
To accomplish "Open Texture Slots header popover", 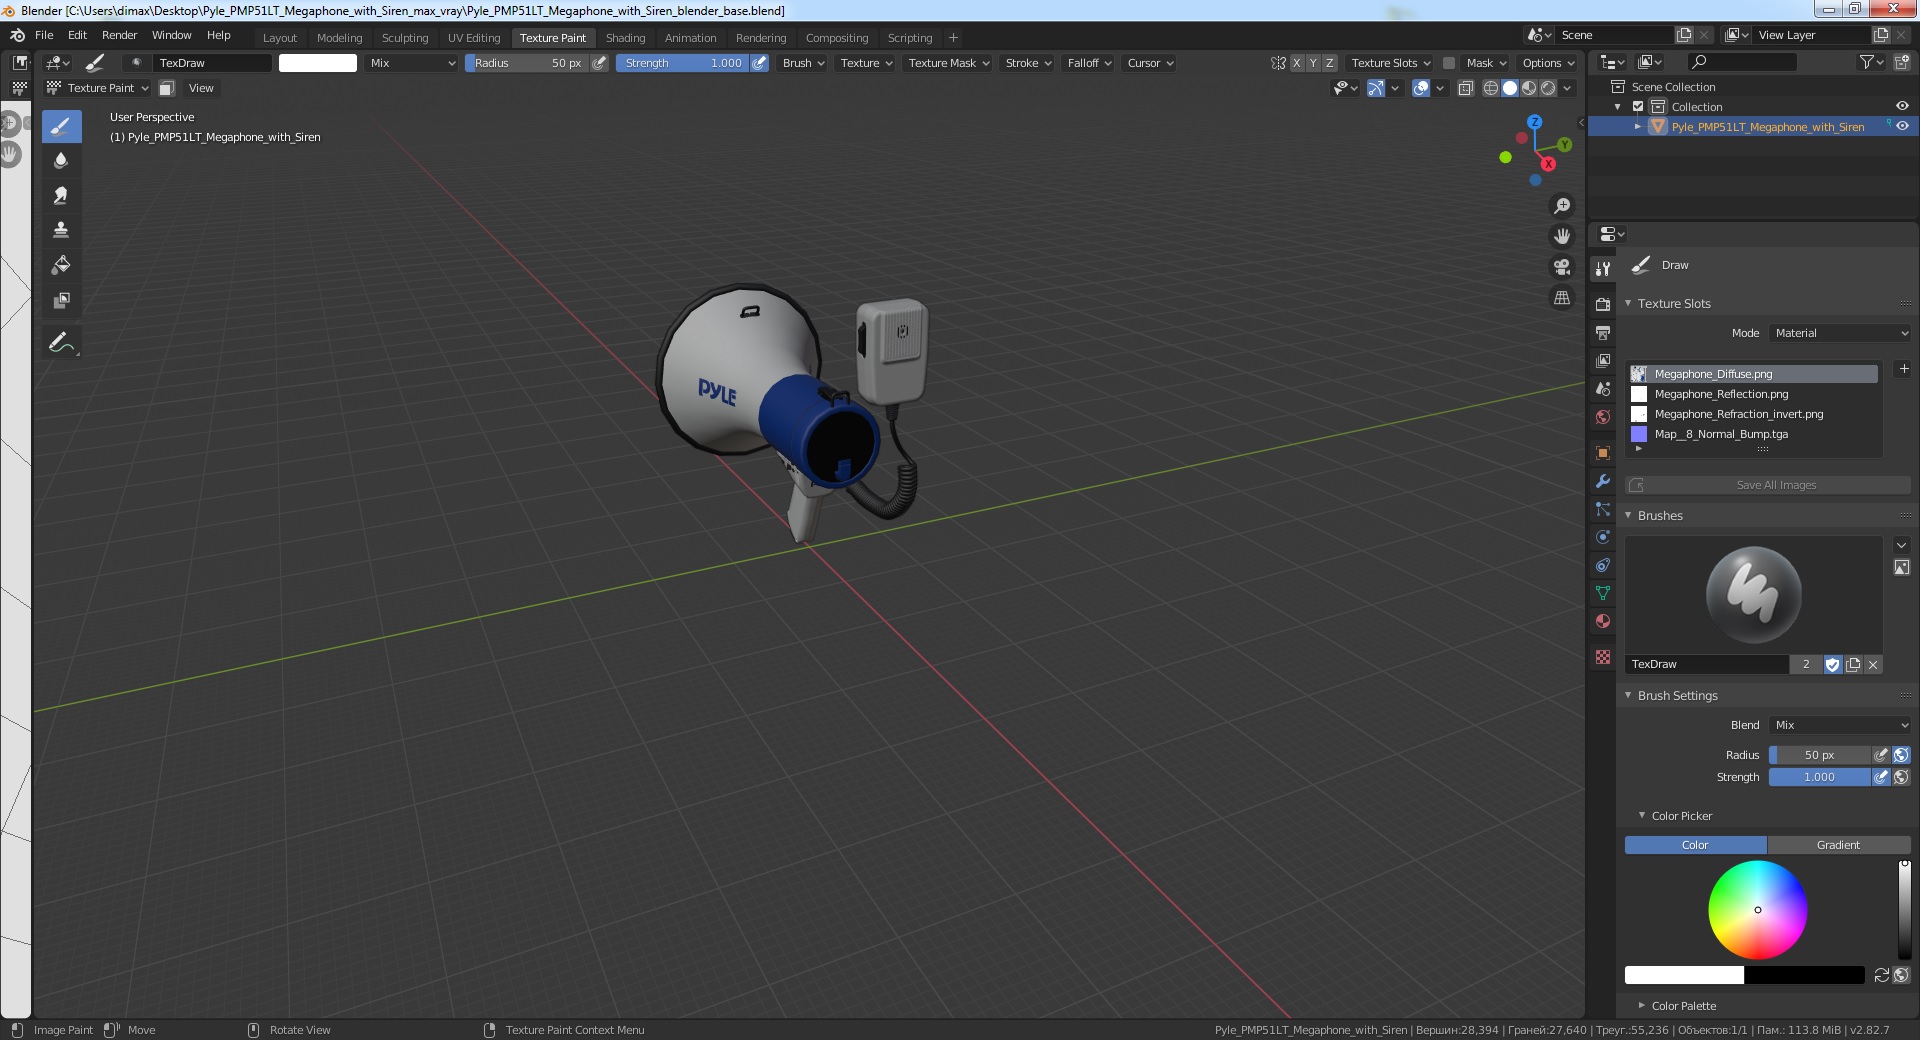I will (x=1390, y=63).
